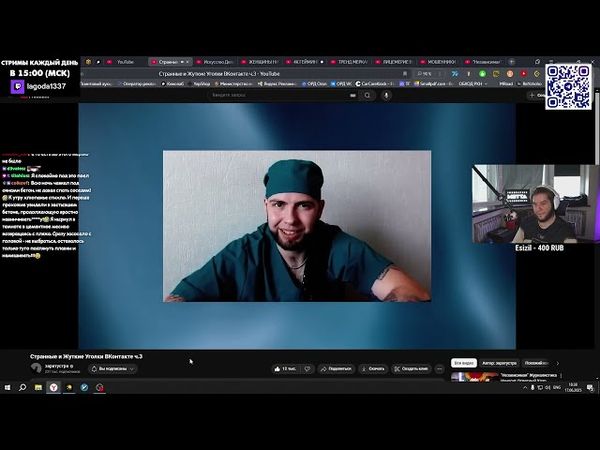
Task: Switch to the YouTube browser tab
Action: 127,62
